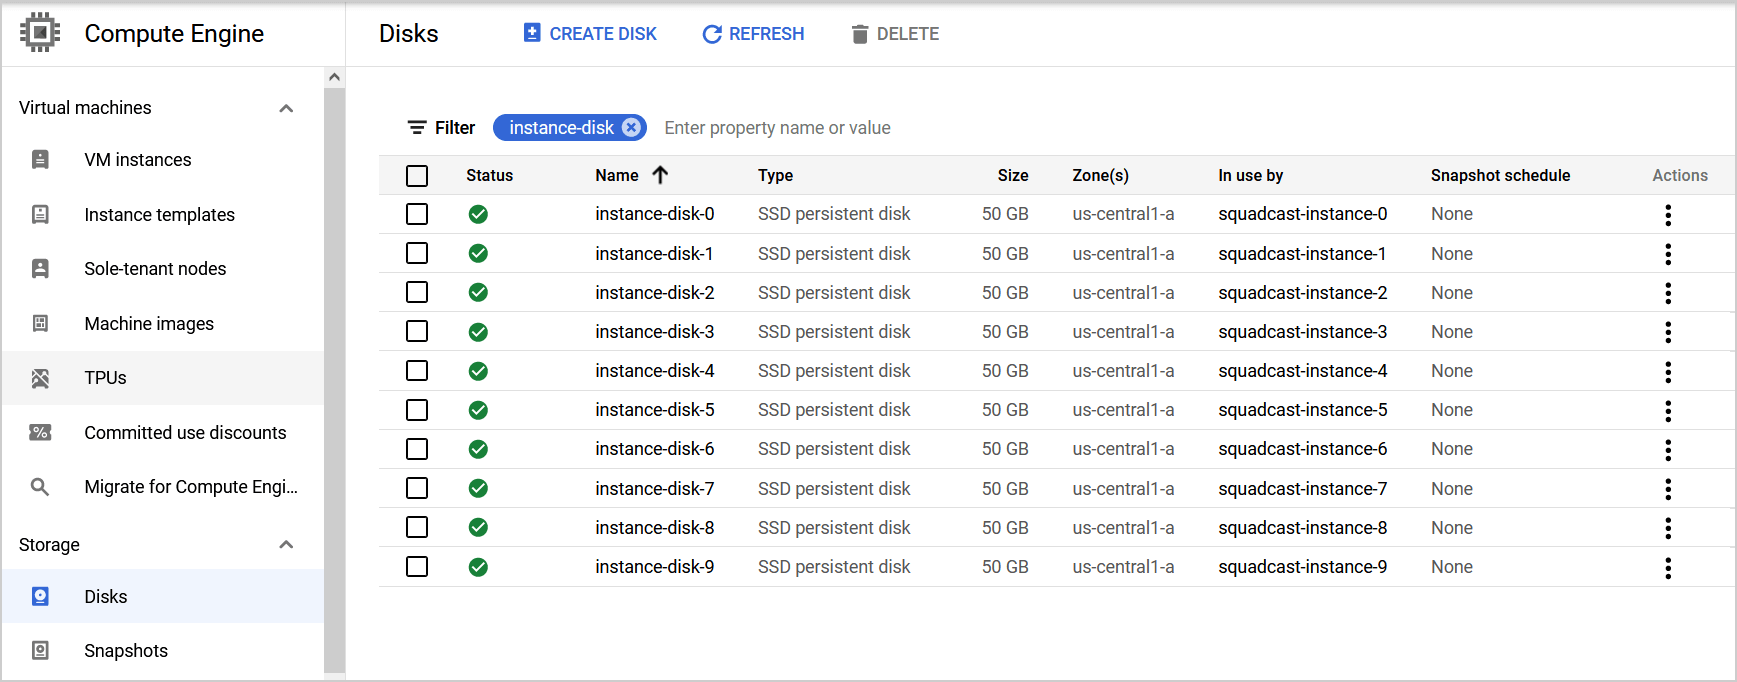The width and height of the screenshot is (1737, 682).
Task: Click the Compute Engine chip icon
Action: point(40,33)
